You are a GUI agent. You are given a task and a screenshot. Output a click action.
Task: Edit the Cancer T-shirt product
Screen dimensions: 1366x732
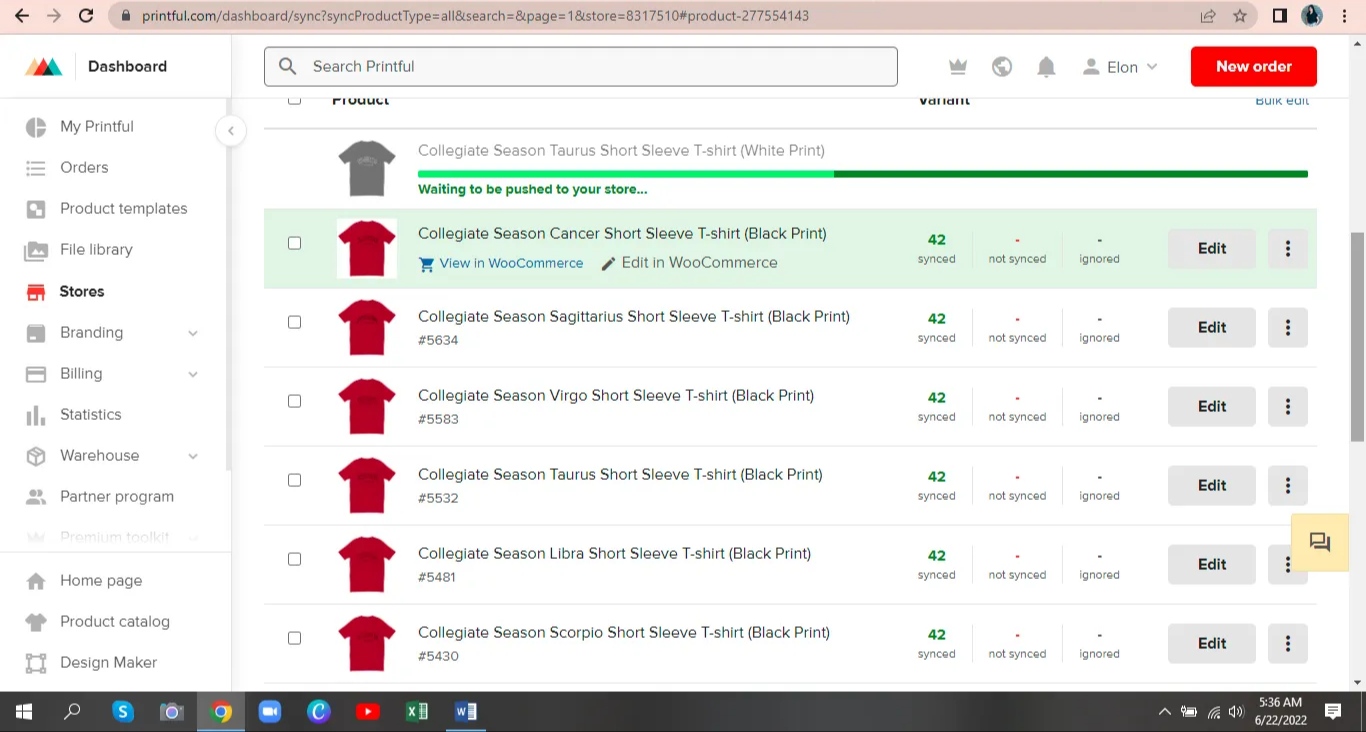click(x=1212, y=249)
